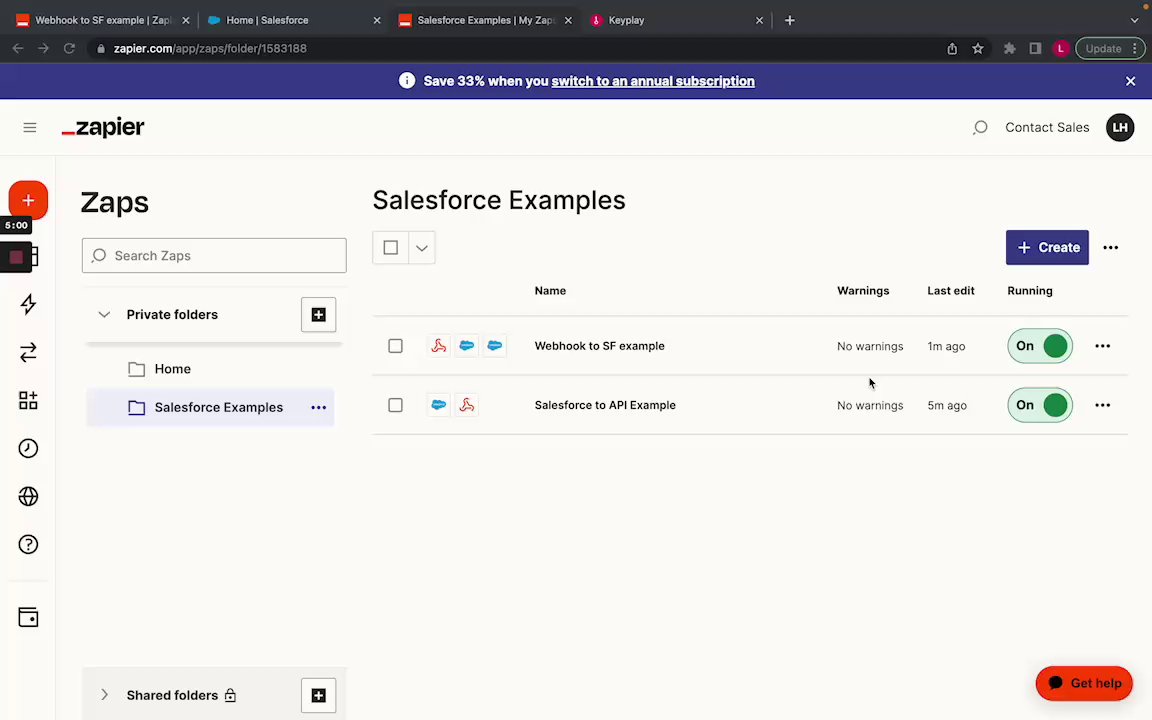Viewport: 1152px width, 720px height.
Task: Click the Name column header
Action: 550,291
